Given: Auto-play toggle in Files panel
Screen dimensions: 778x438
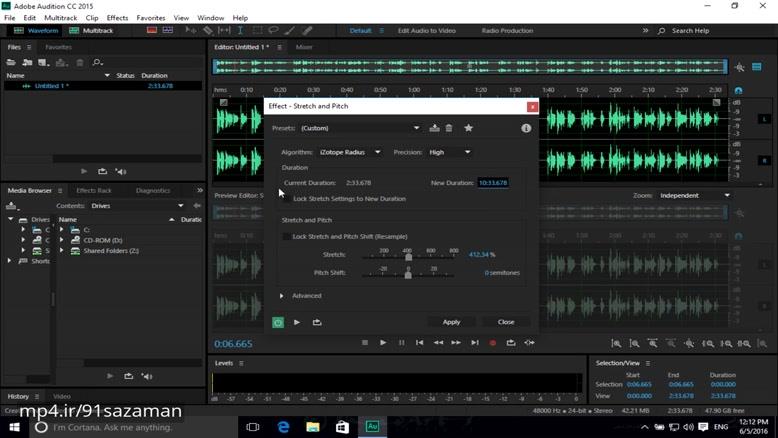Looking at the screenshot, I should tap(121, 171).
